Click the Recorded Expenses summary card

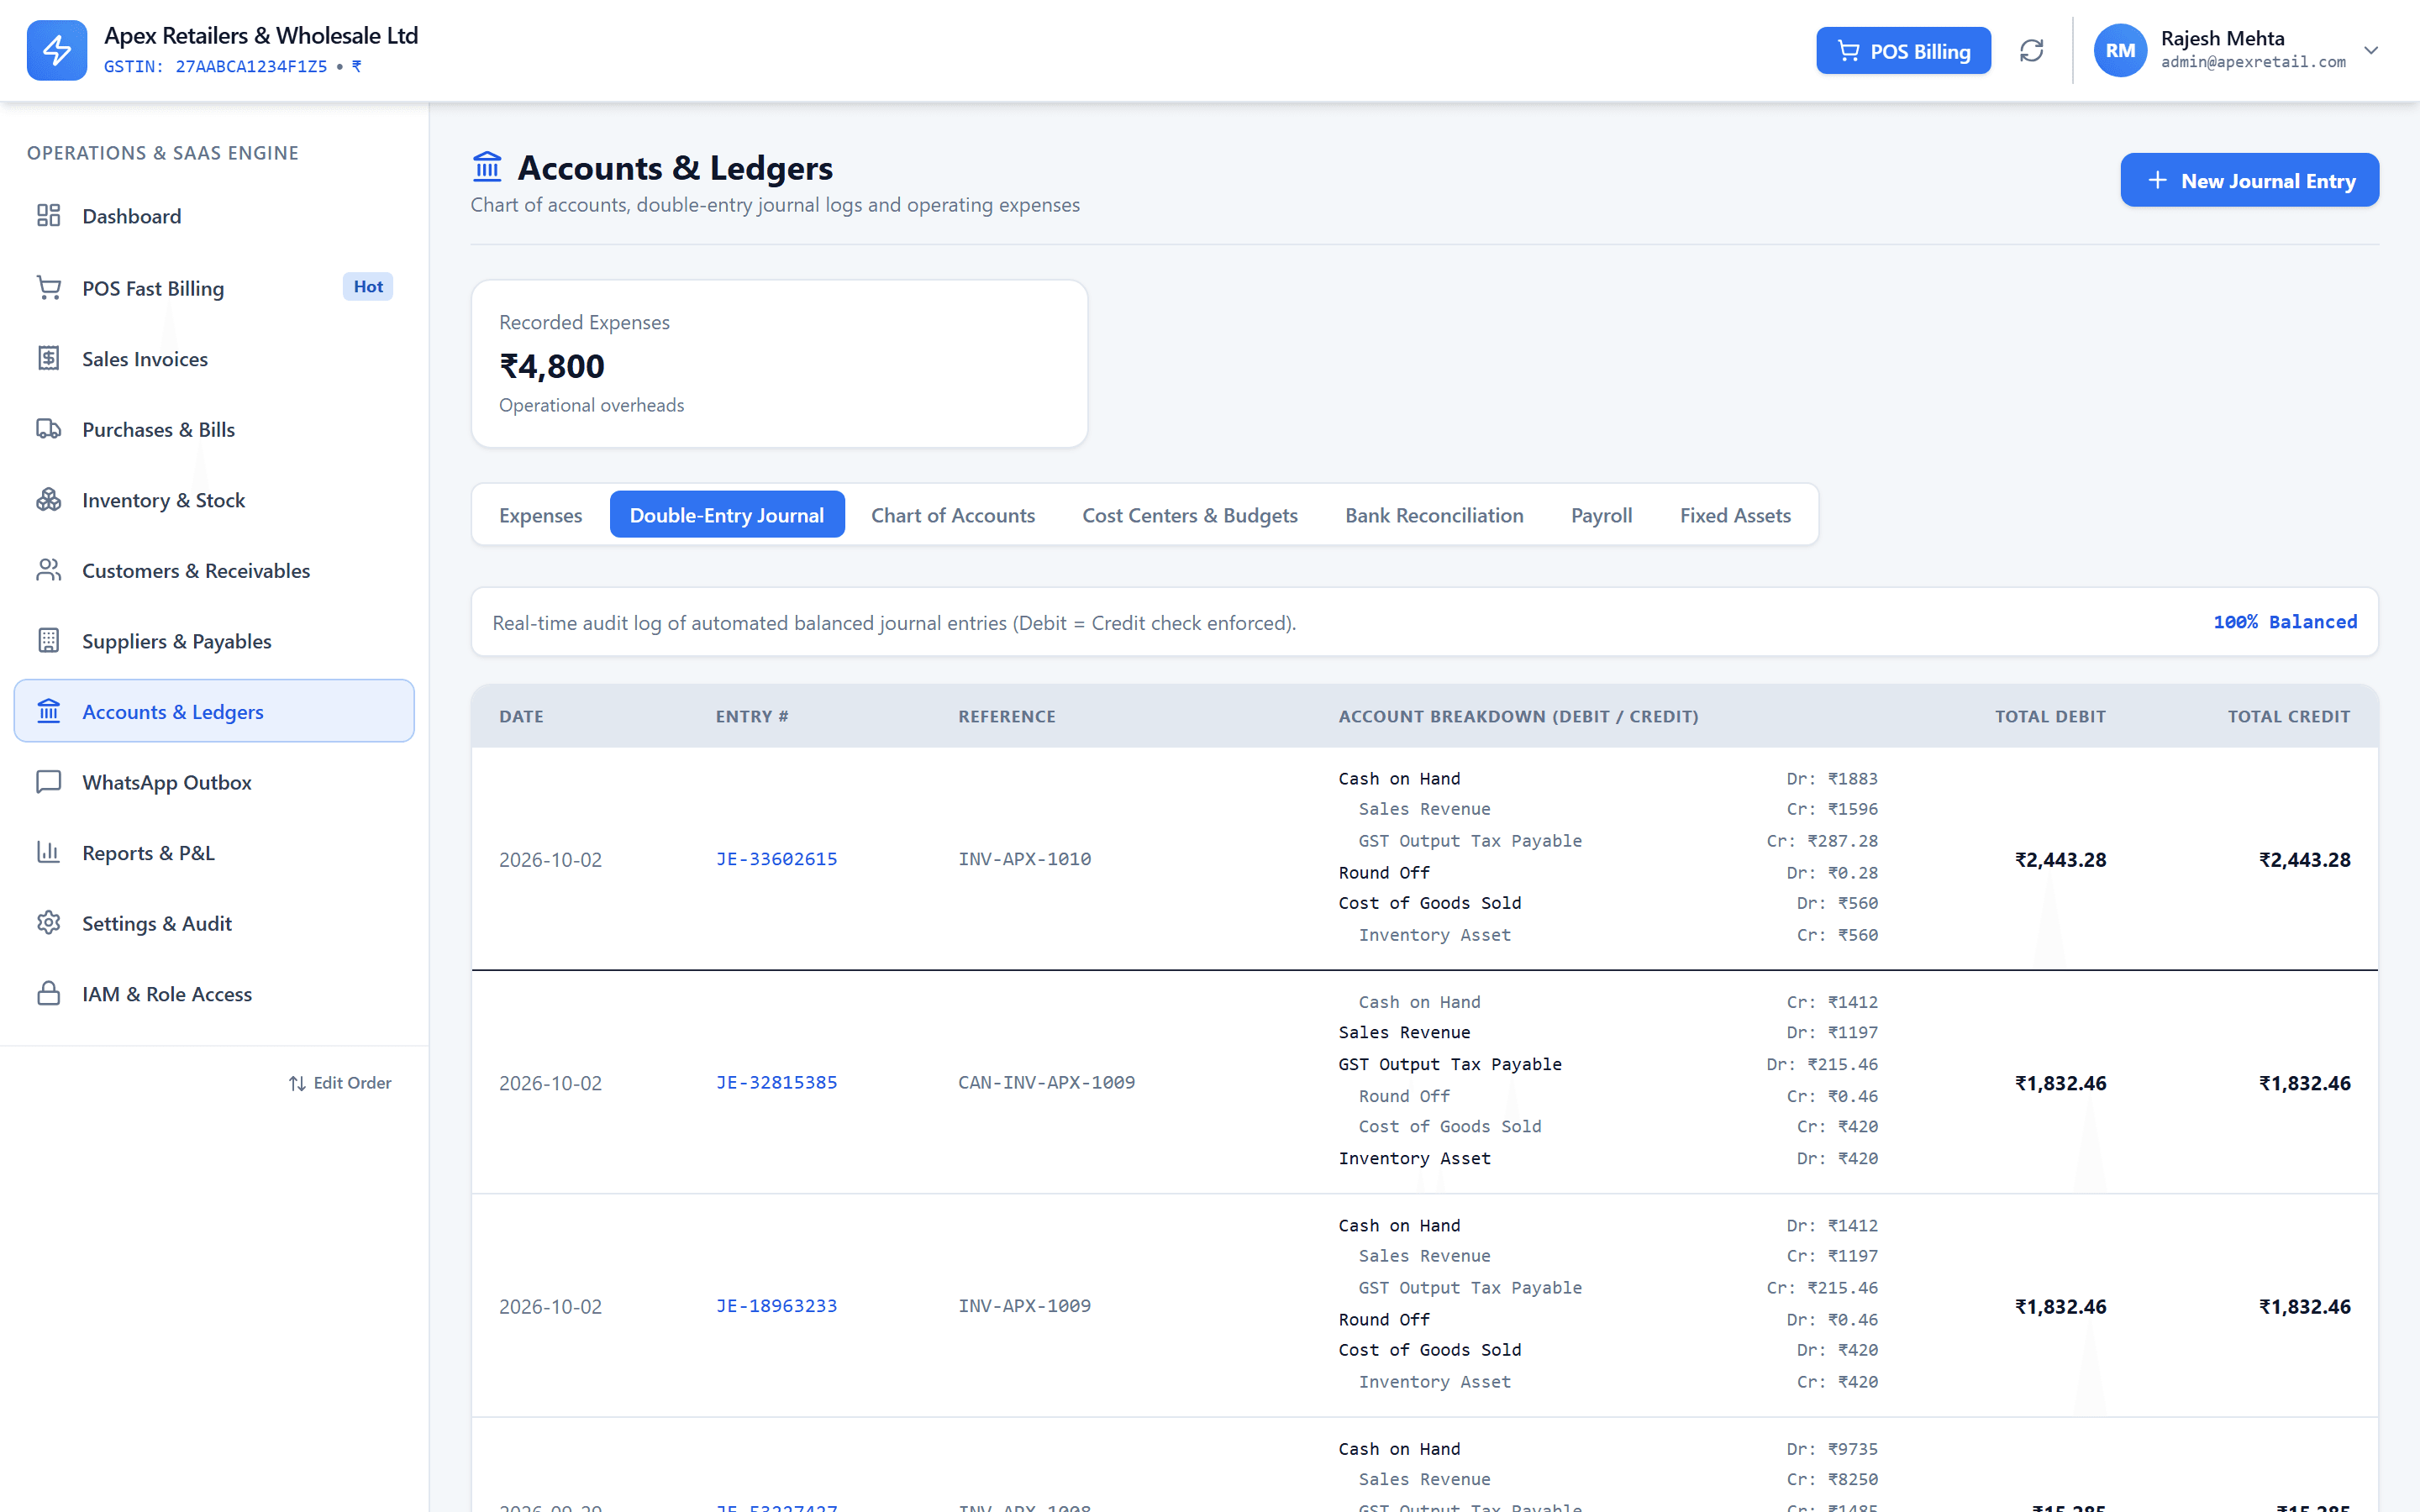click(779, 363)
